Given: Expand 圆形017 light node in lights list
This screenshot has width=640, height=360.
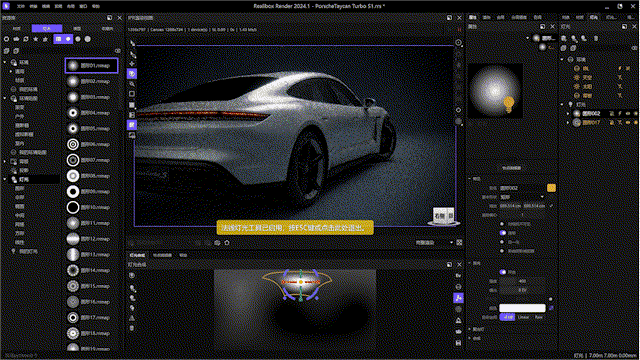Looking at the screenshot, I should (568, 122).
